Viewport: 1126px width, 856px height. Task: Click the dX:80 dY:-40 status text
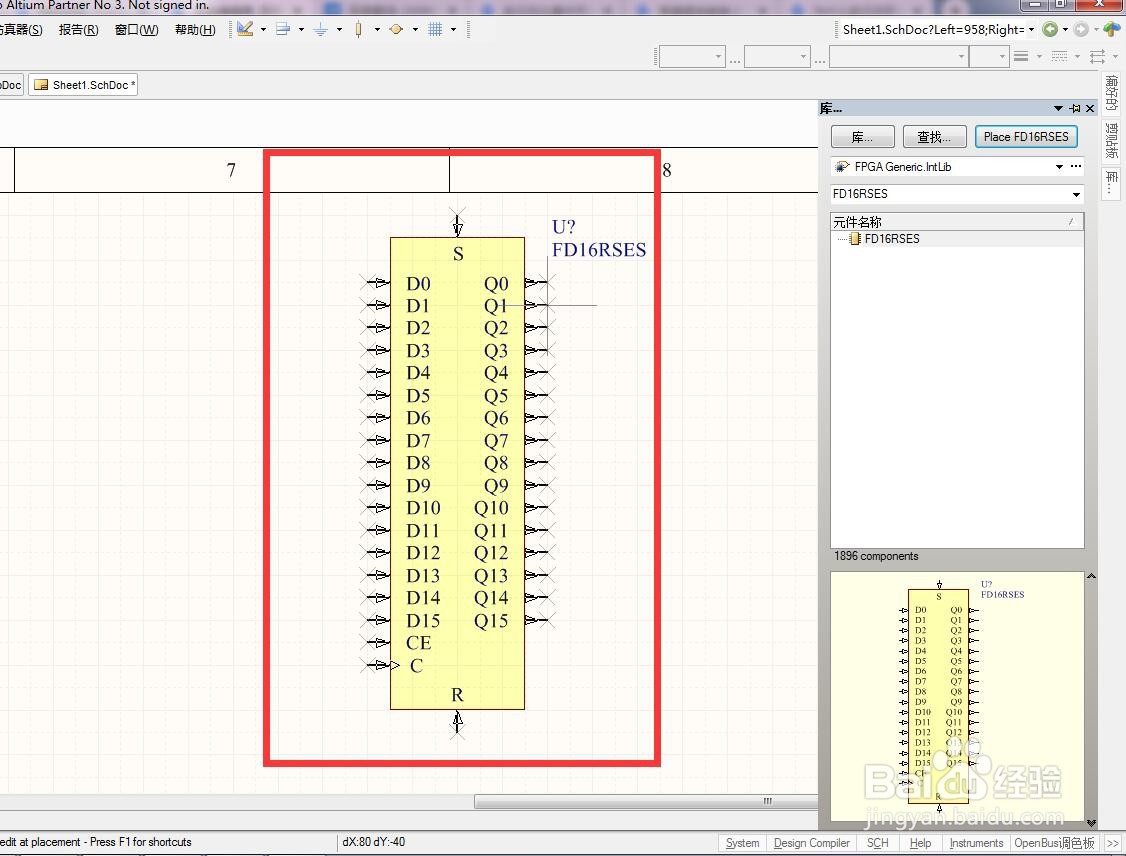click(373, 842)
